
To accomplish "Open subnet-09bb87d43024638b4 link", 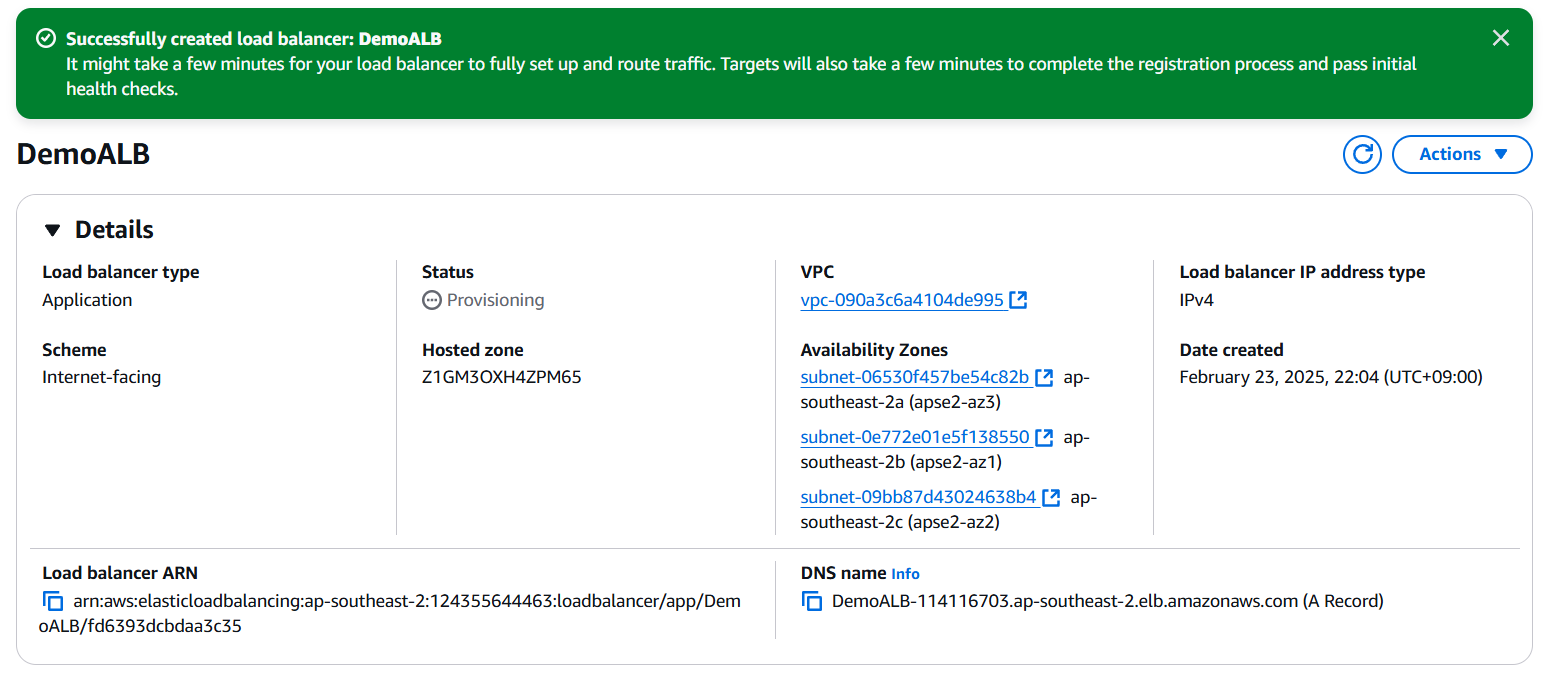I will 919,497.
